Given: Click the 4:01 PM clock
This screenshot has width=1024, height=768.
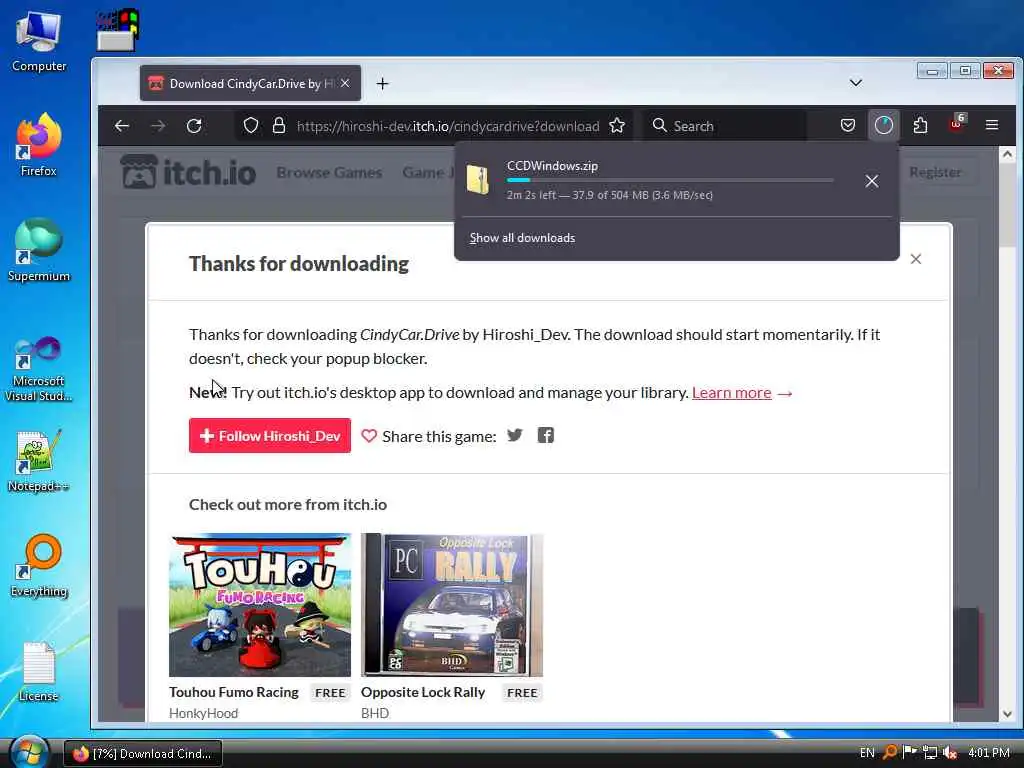Looking at the screenshot, I should click(x=989, y=753).
